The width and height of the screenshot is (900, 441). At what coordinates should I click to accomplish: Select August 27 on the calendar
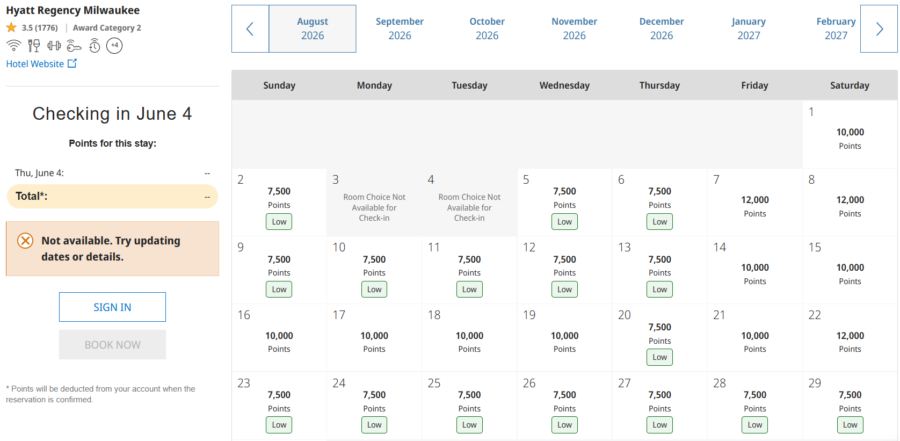click(660, 405)
